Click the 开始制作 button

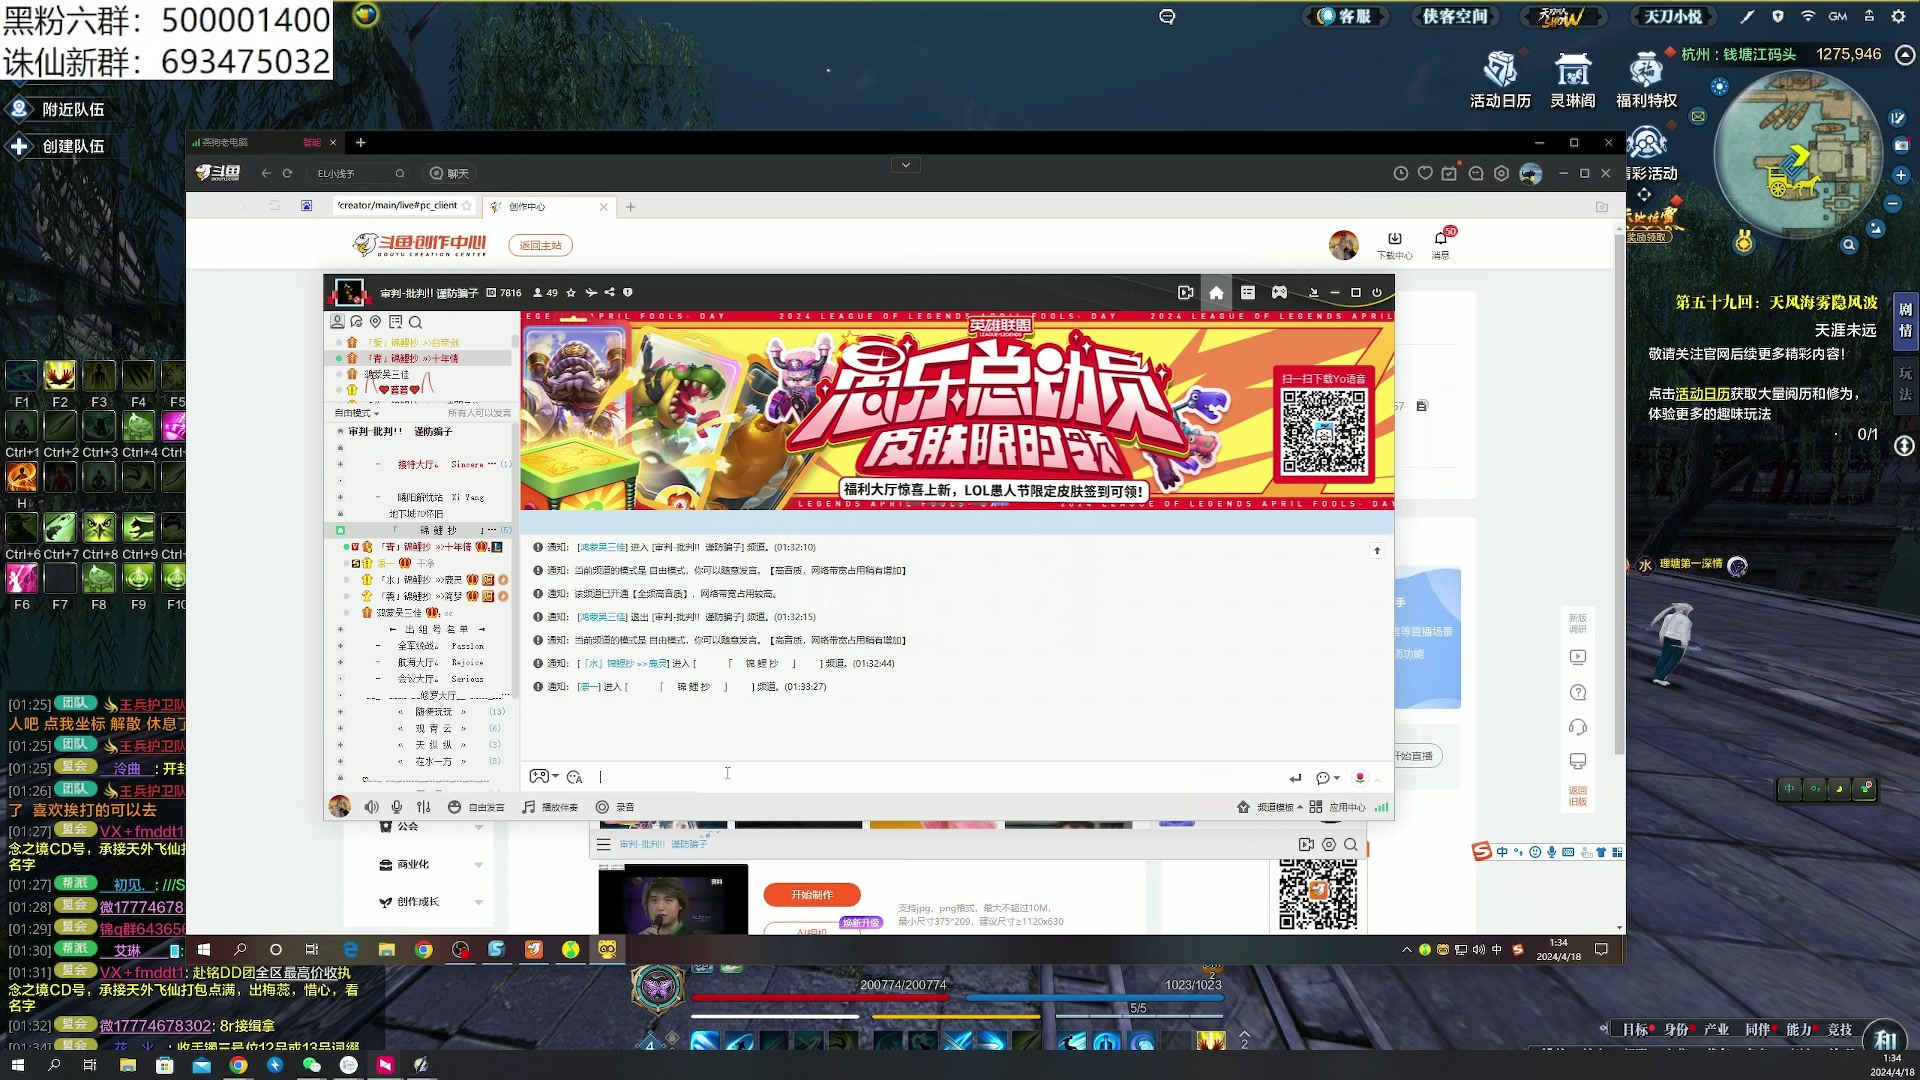pyautogui.click(x=812, y=894)
